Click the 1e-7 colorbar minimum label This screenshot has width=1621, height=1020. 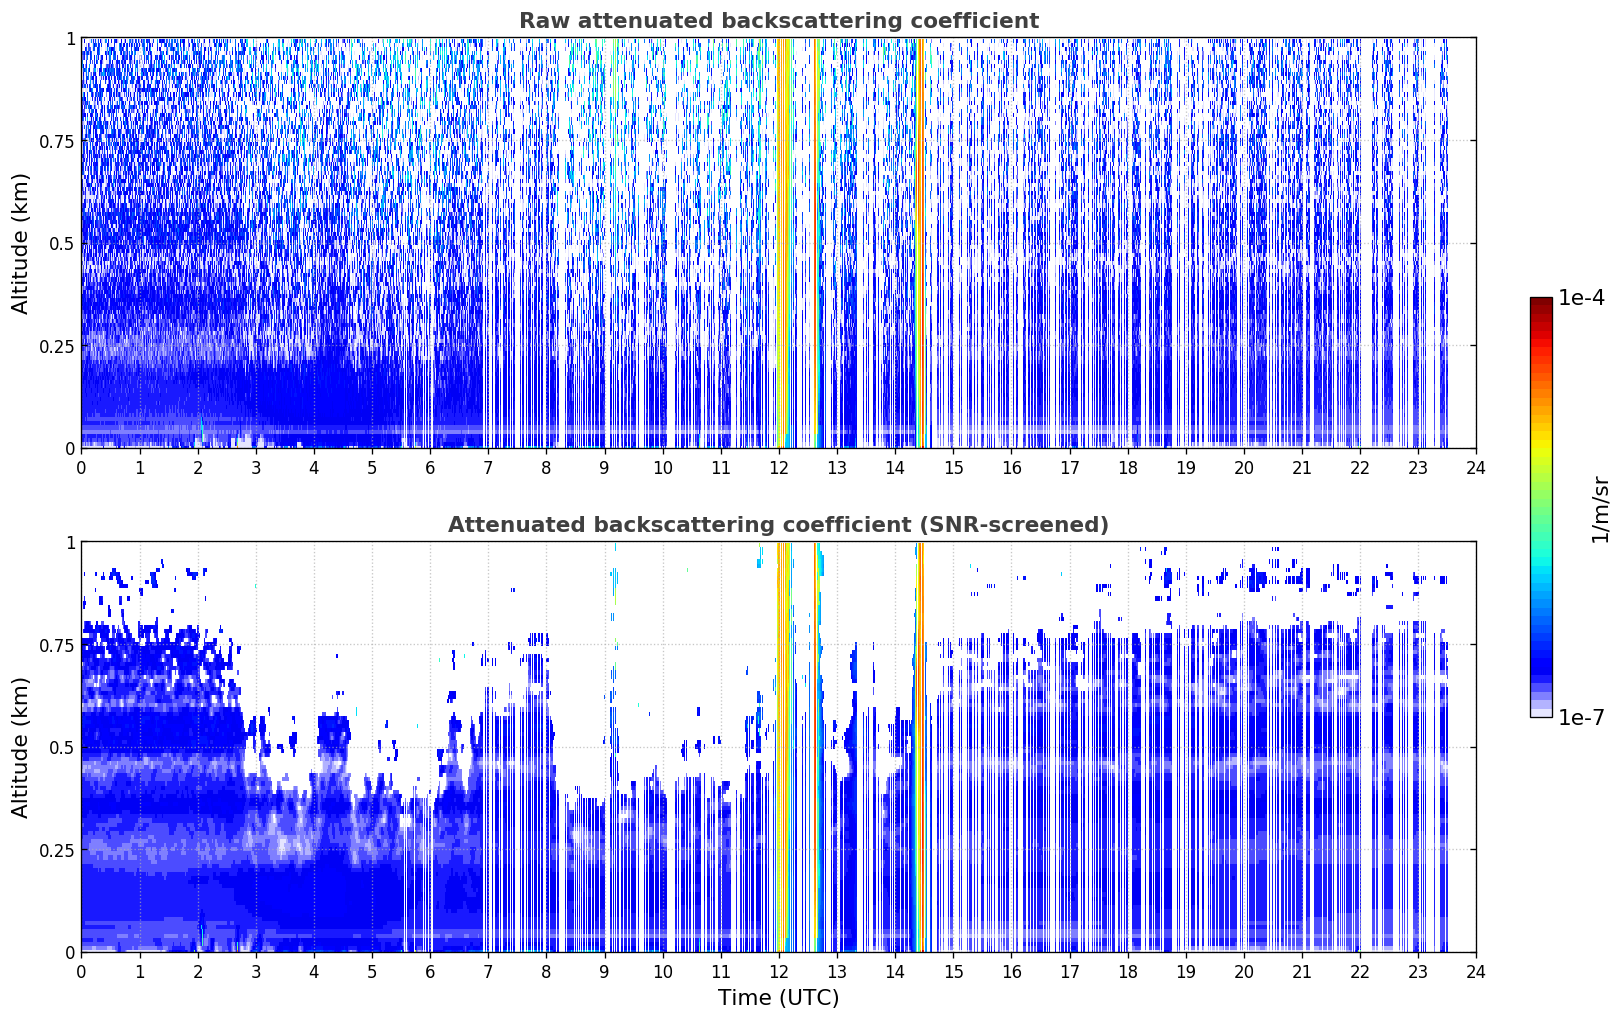1581,717
